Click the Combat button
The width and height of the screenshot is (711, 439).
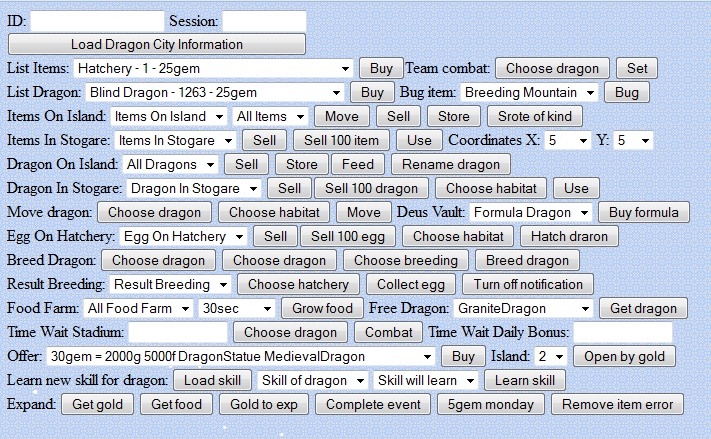[389, 332]
